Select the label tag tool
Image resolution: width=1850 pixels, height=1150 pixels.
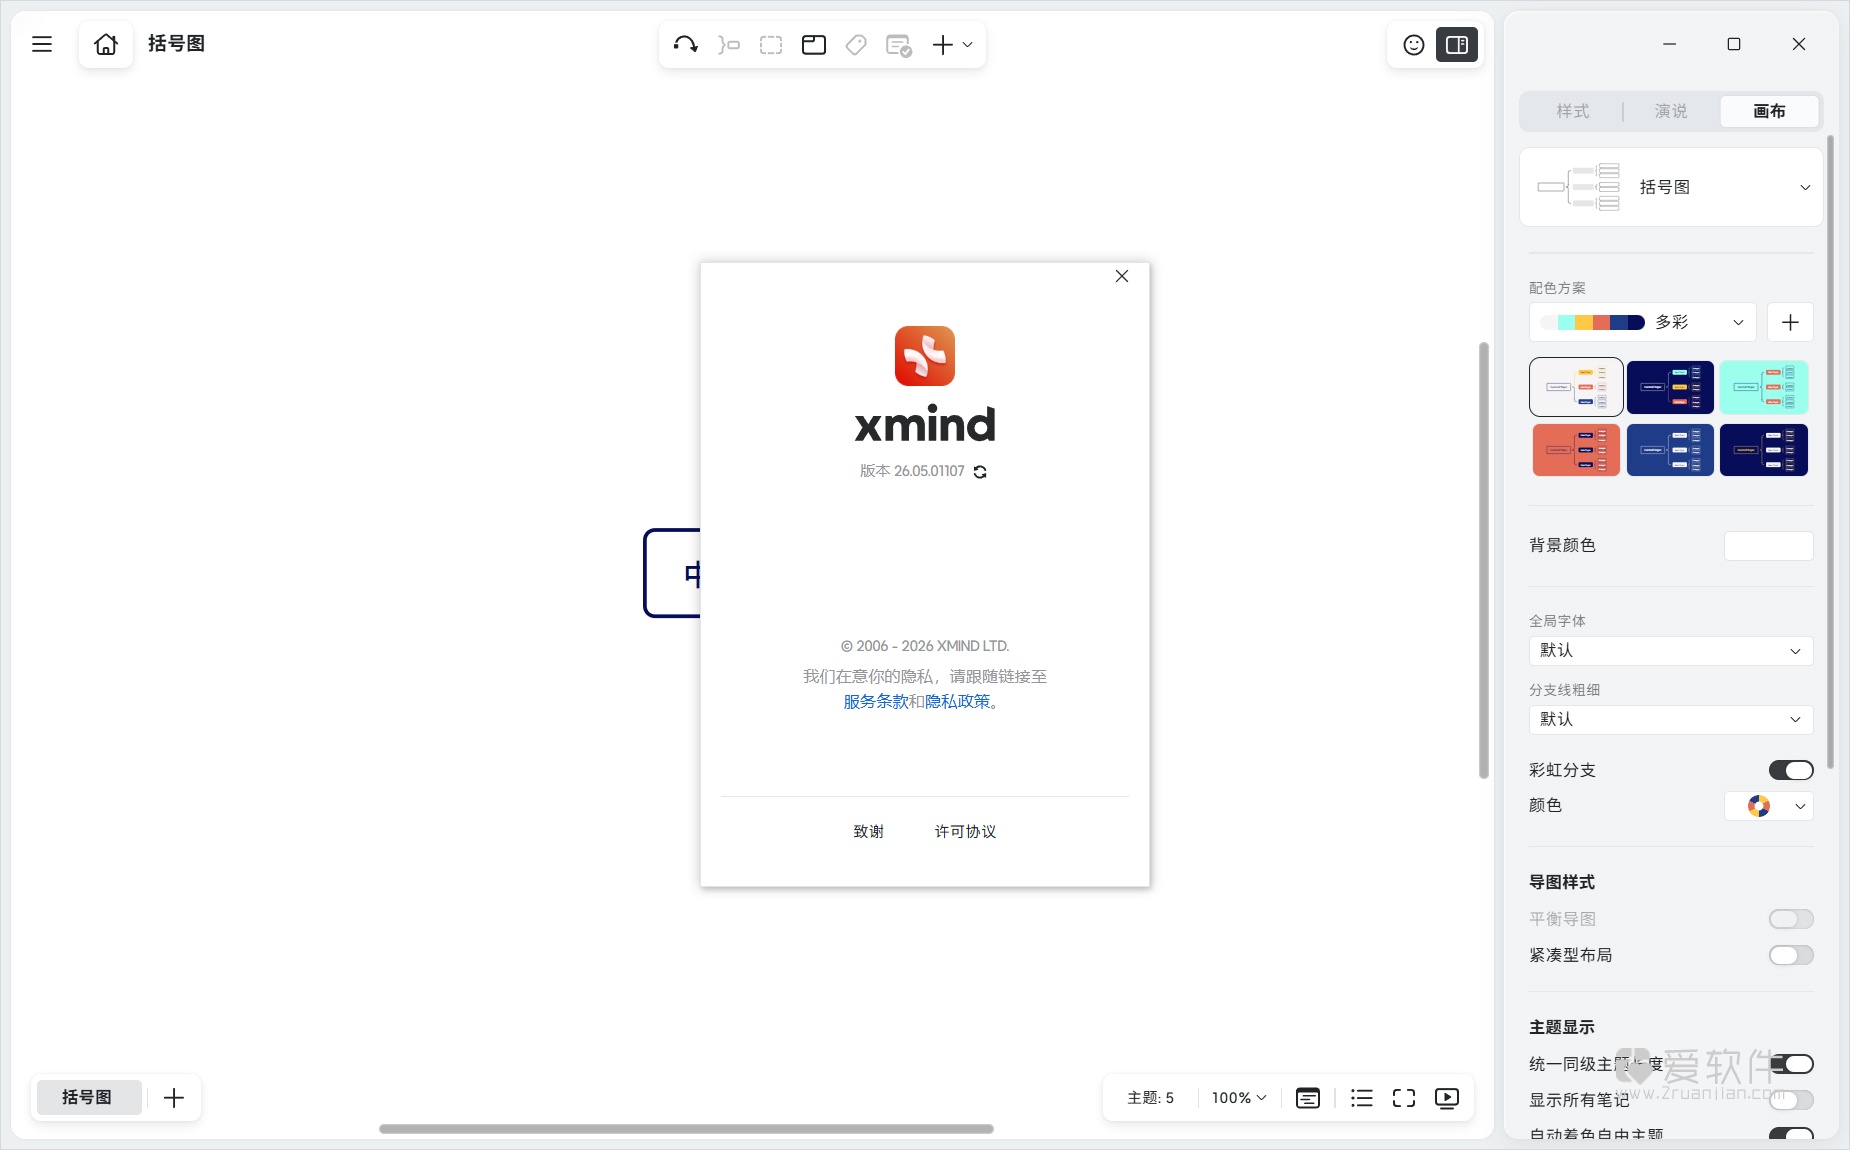(856, 44)
